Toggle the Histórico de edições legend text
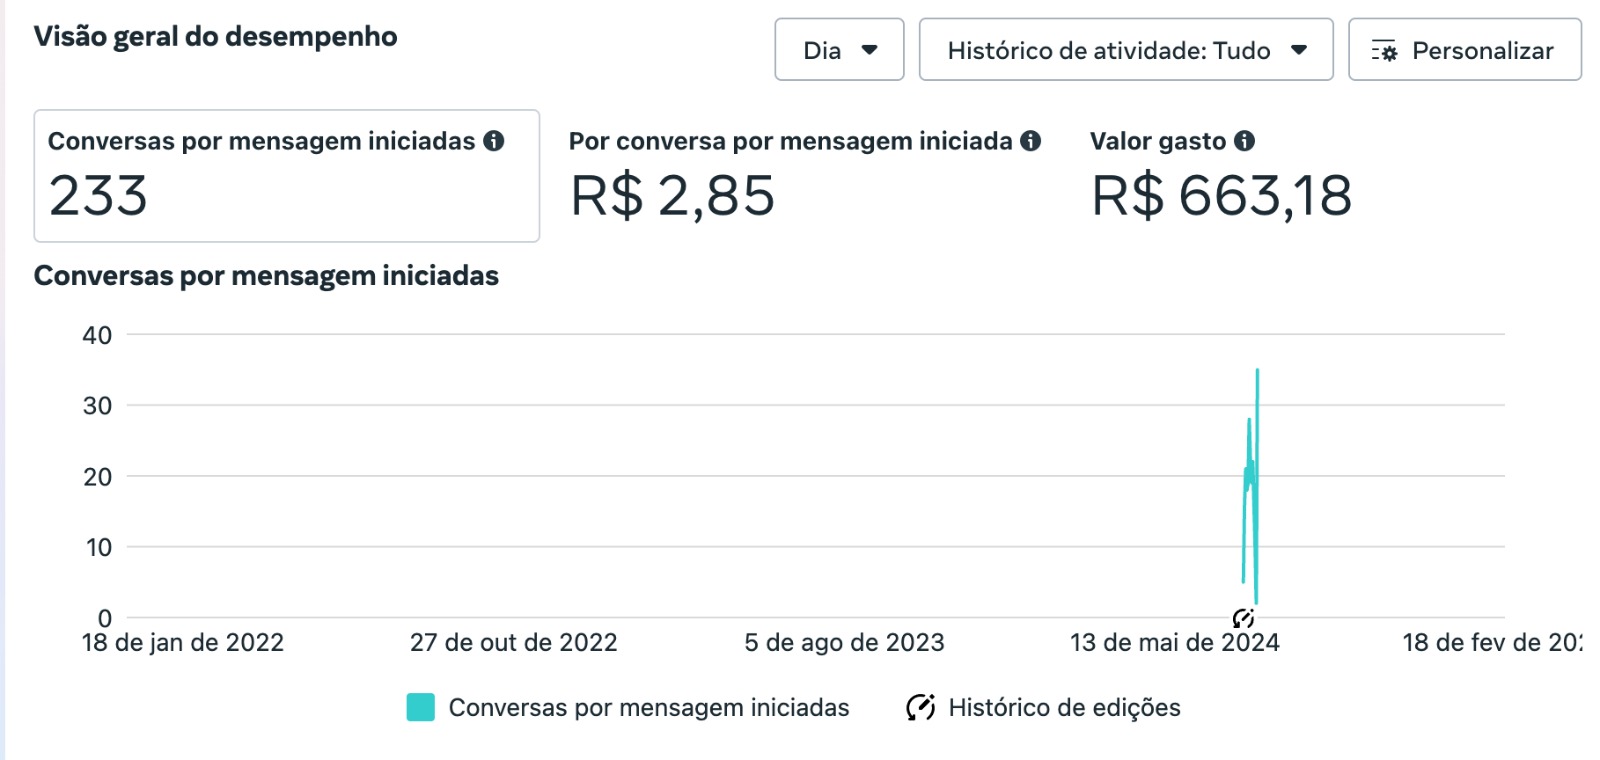The height and width of the screenshot is (760, 1600). pyautogui.click(x=1064, y=708)
